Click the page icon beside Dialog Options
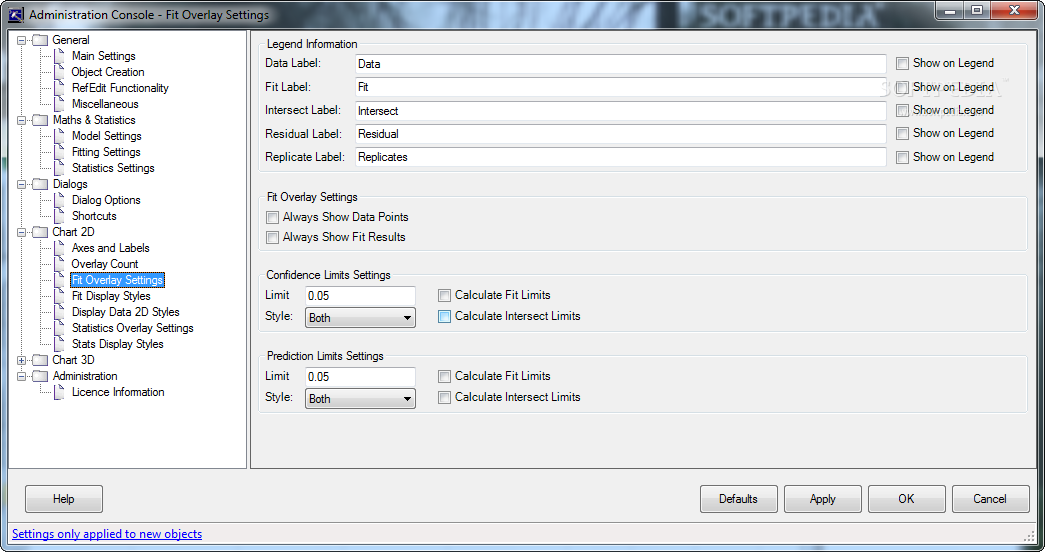This screenshot has height=552, width=1045. [x=59, y=200]
